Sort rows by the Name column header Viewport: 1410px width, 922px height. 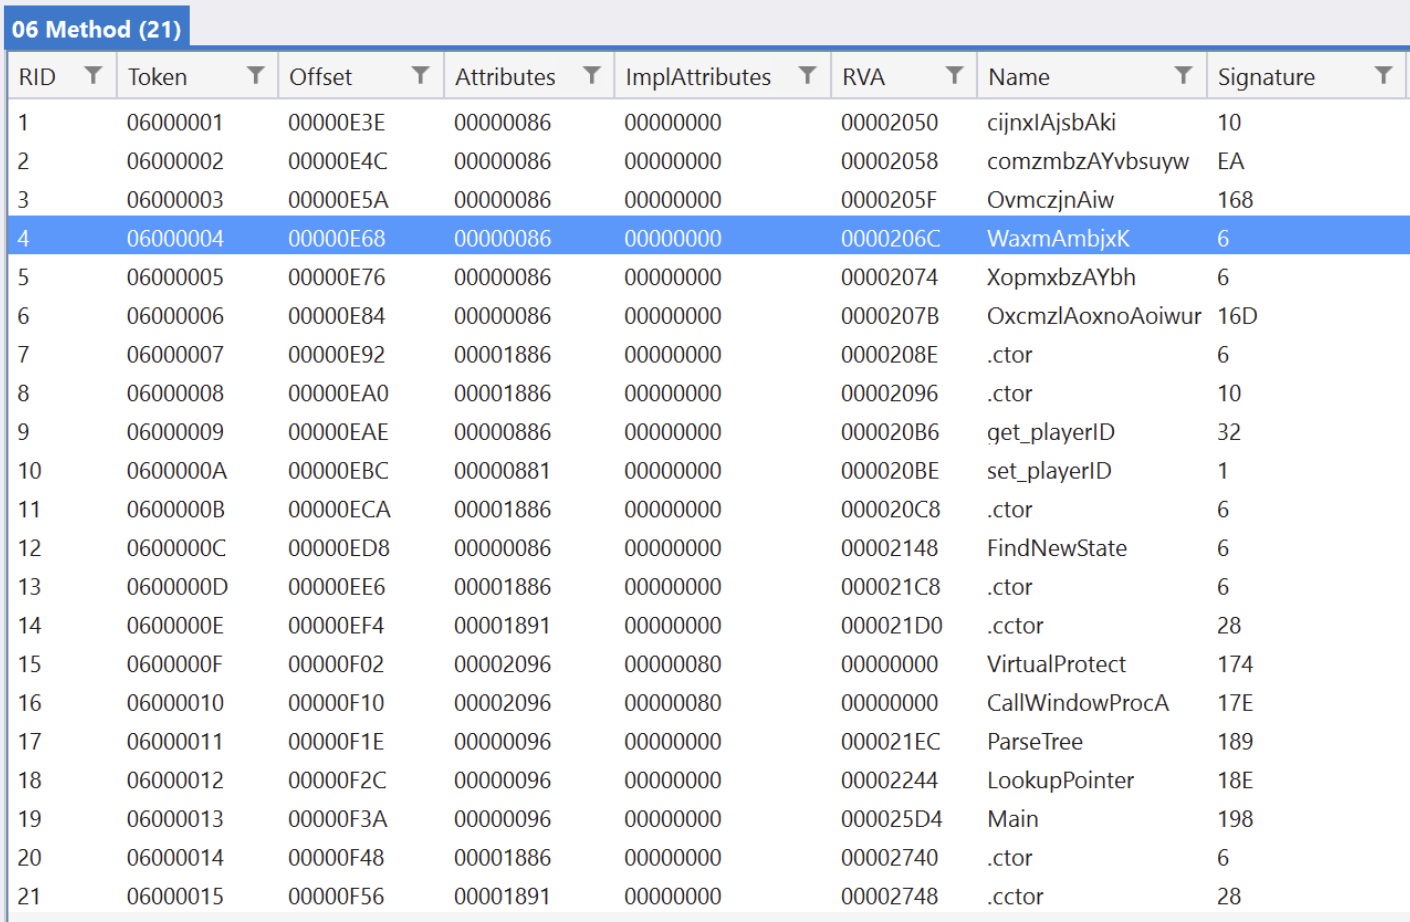click(1020, 75)
